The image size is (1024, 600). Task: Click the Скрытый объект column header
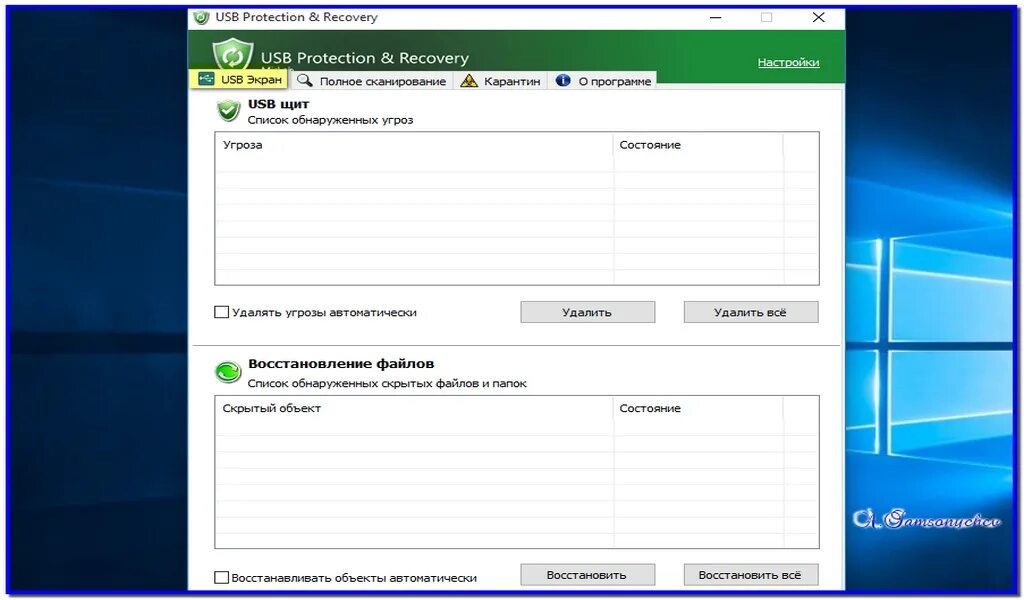pyautogui.click(x=414, y=409)
